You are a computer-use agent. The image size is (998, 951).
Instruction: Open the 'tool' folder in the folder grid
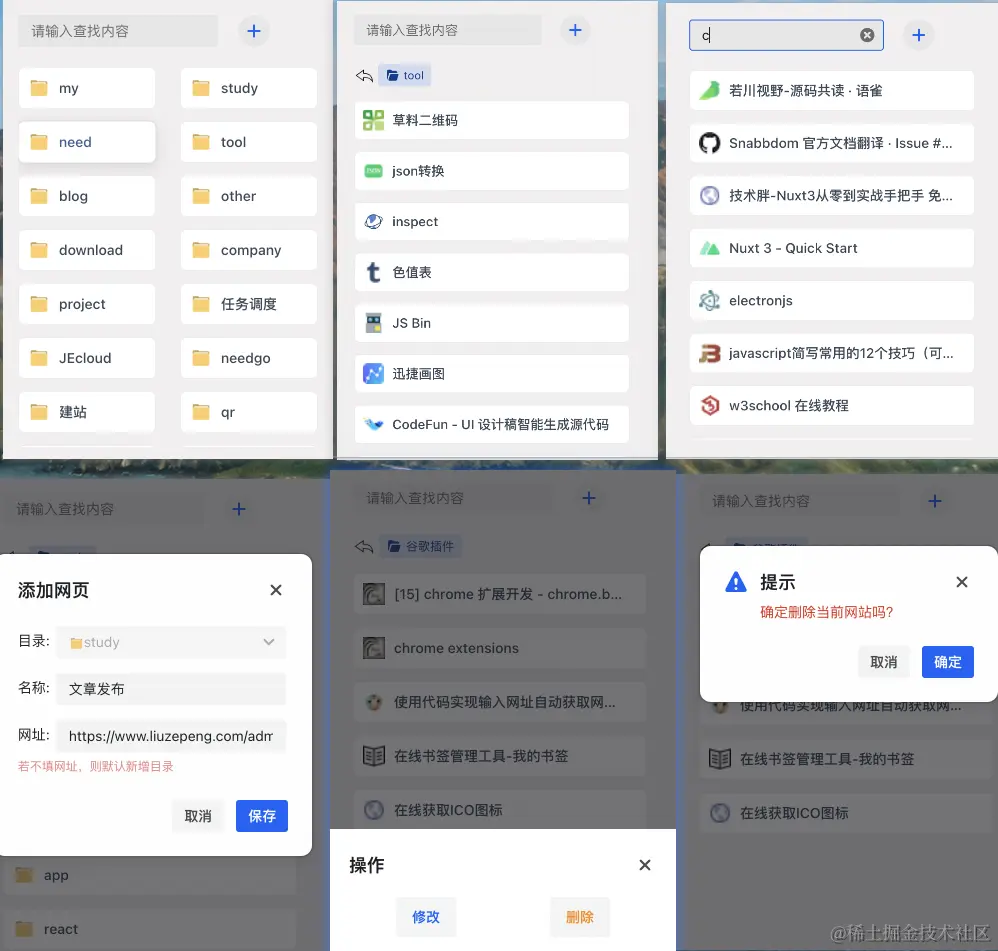[248, 142]
